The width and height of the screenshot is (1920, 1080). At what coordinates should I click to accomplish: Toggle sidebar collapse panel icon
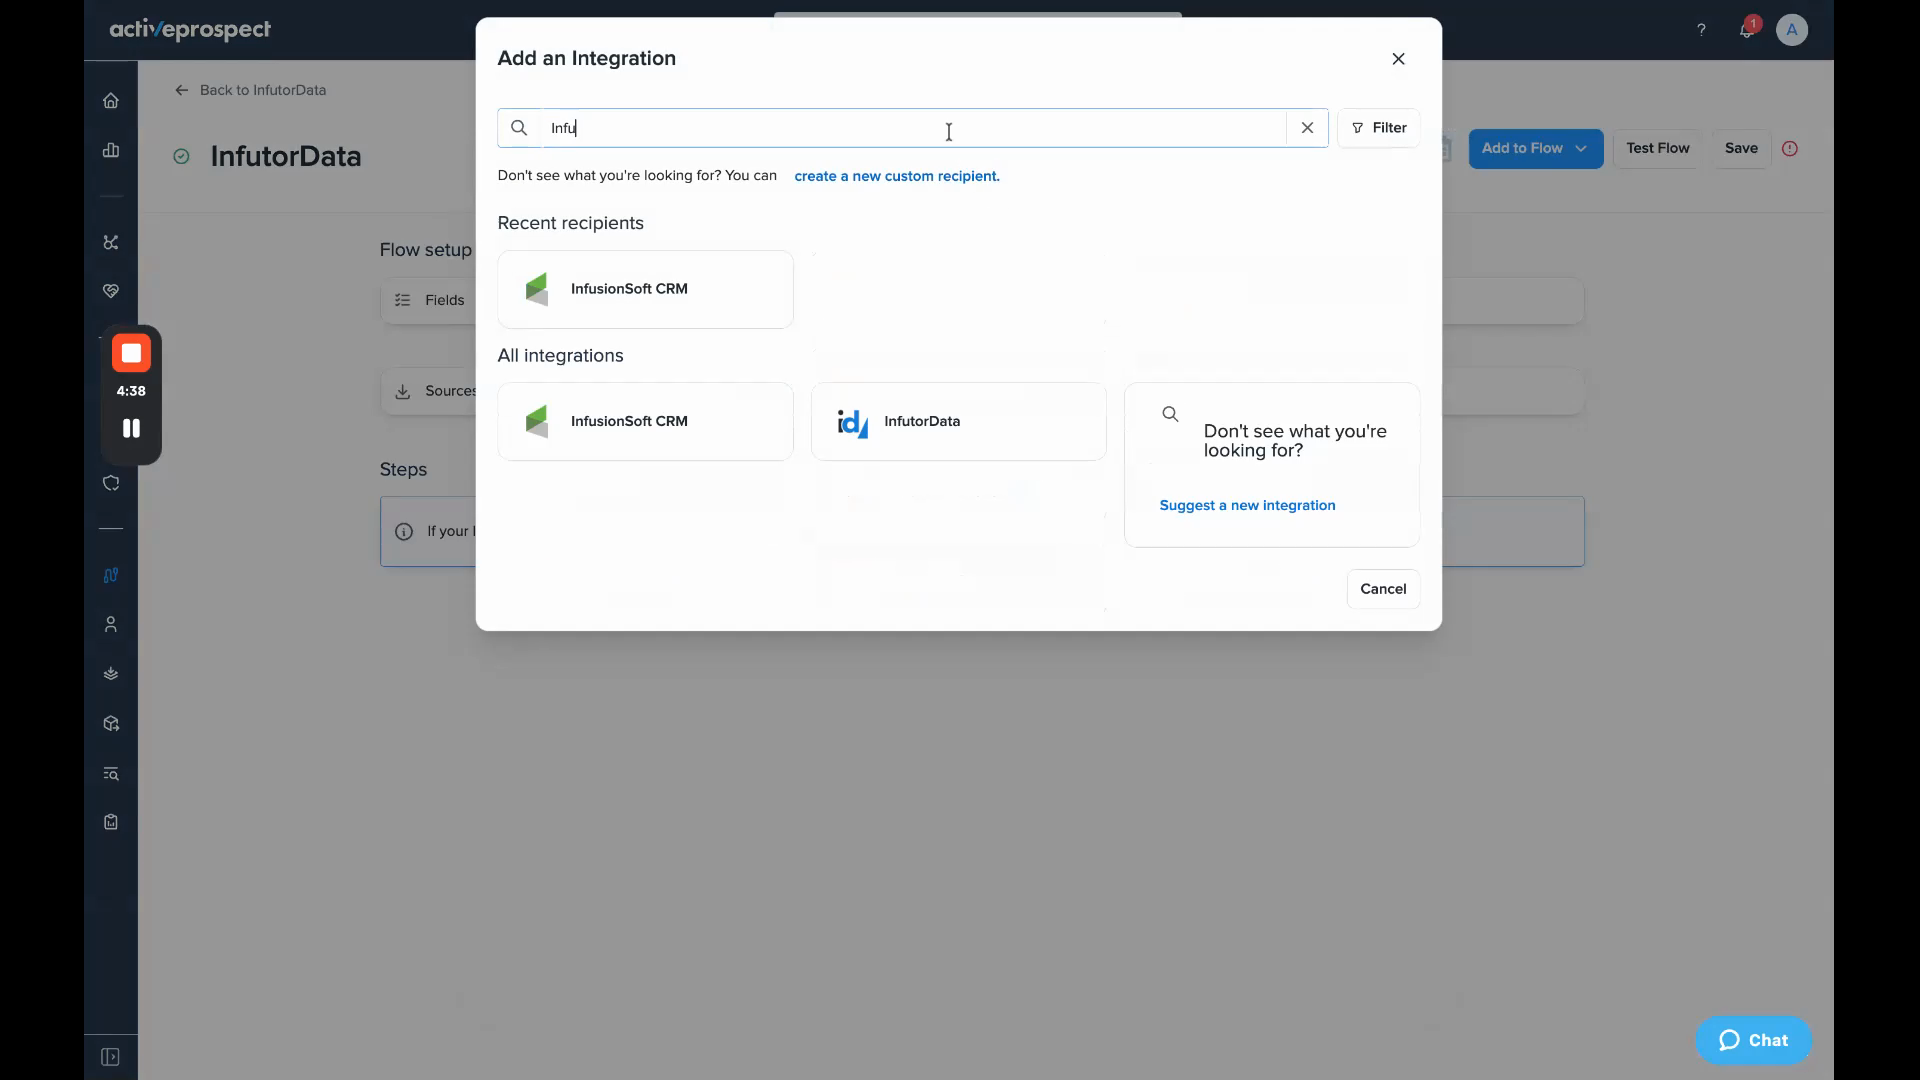[x=111, y=1057]
